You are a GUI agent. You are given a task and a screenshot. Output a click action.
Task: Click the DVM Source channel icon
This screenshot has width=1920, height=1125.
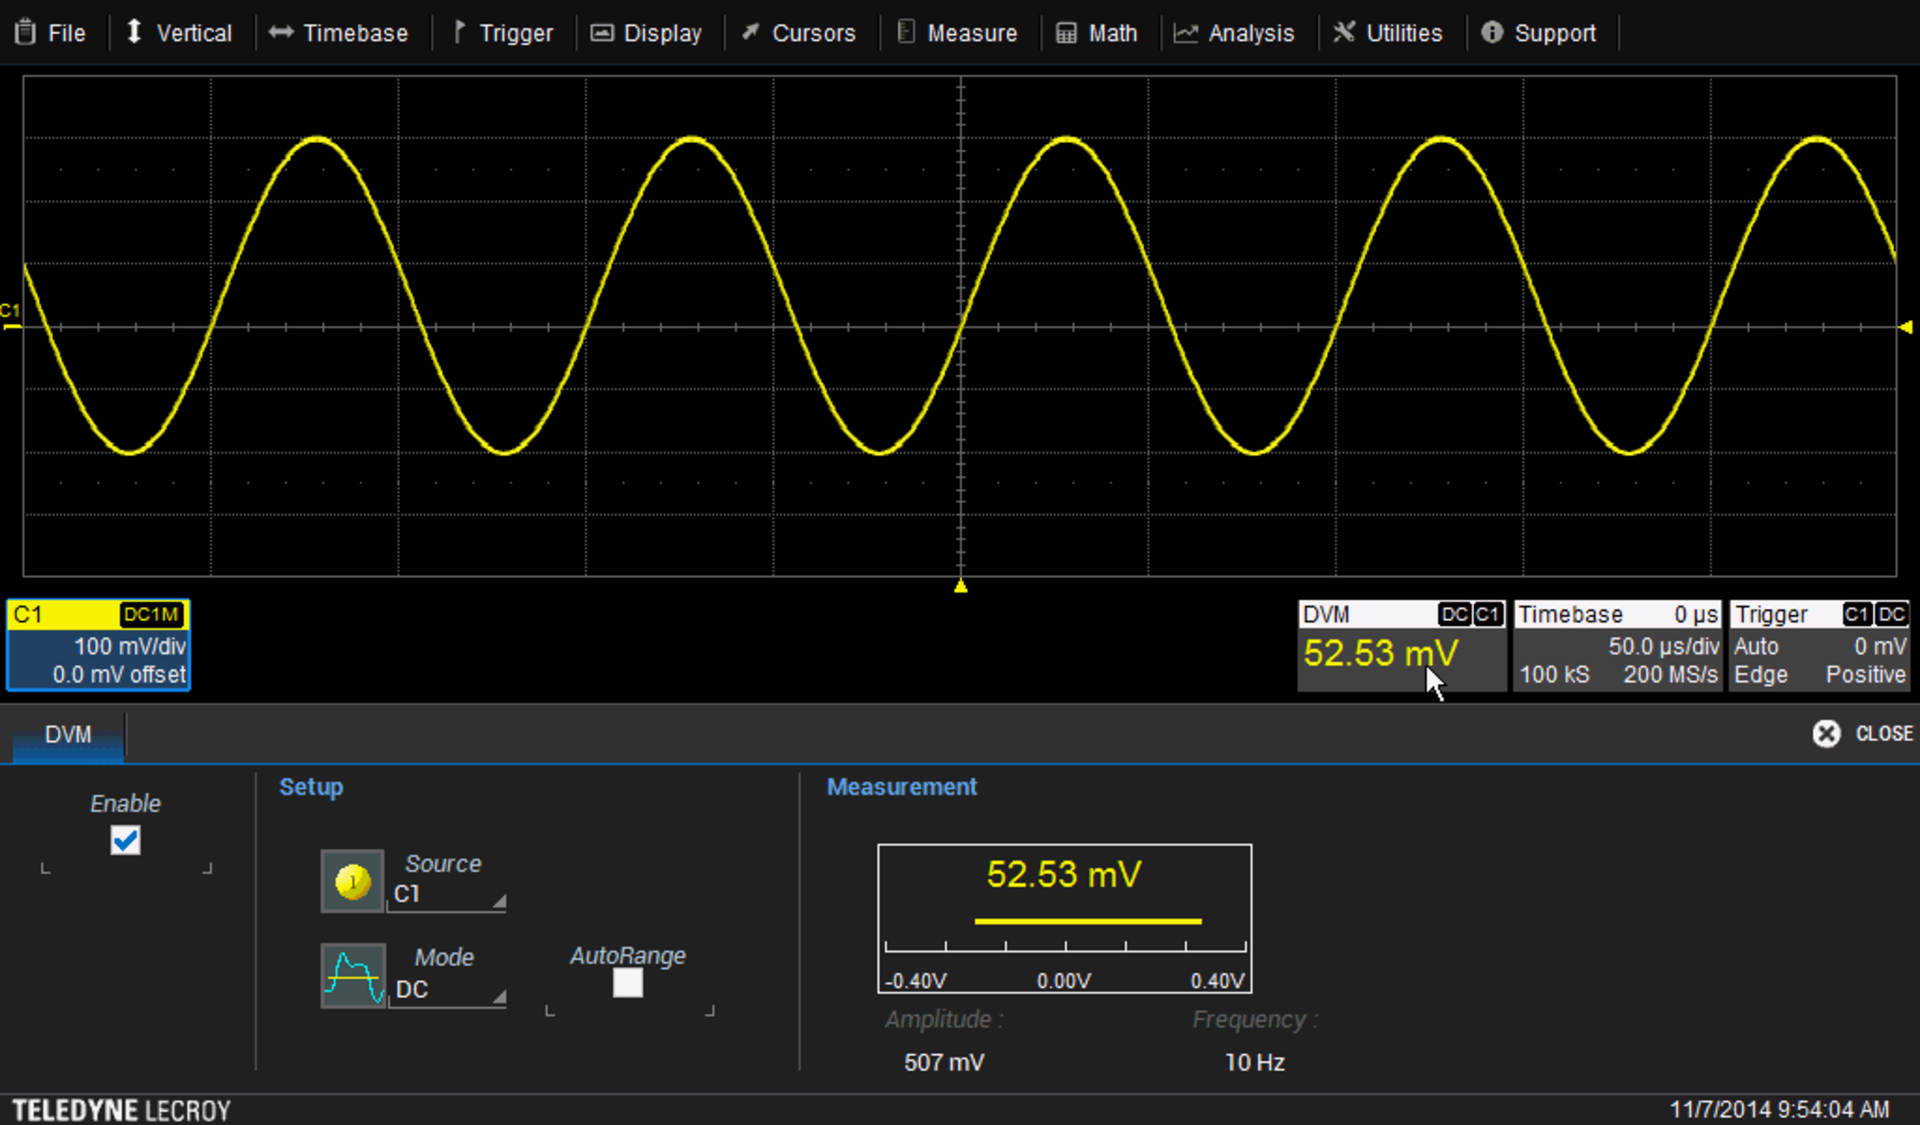coord(351,880)
